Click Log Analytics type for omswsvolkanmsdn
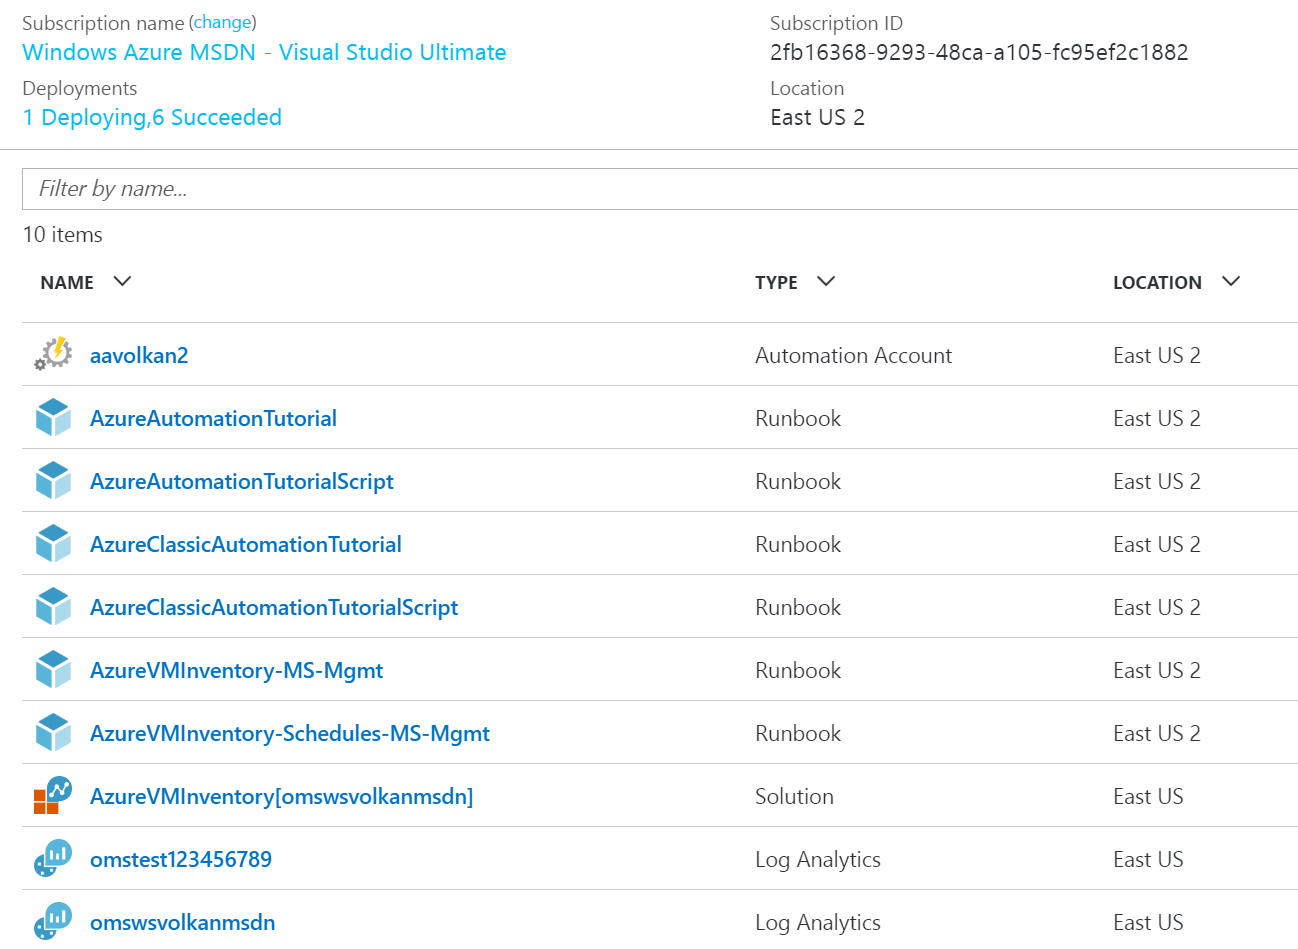The height and width of the screenshot is (949, 1298). 818,922
